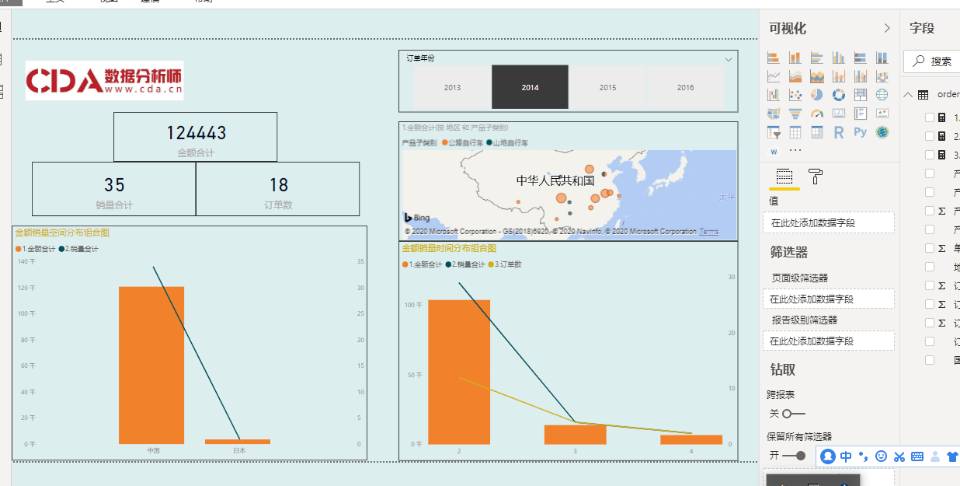This screenshot has height=486, width=960.
Task: Select the area chart visual
Action: (795, 77)
